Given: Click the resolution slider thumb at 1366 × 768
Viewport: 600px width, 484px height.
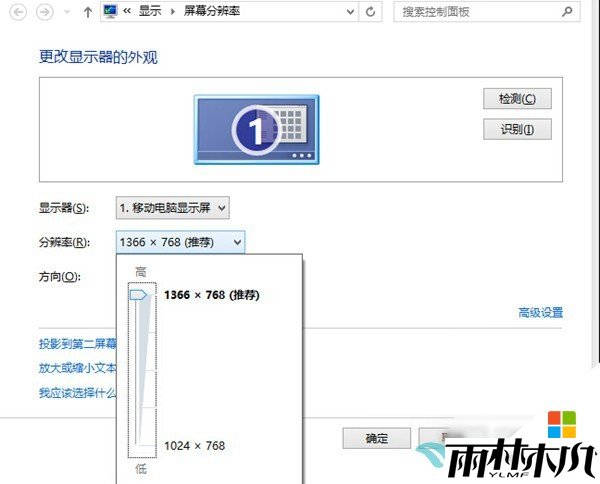Looking at the screenshot, I should click(x=137, y=295).
